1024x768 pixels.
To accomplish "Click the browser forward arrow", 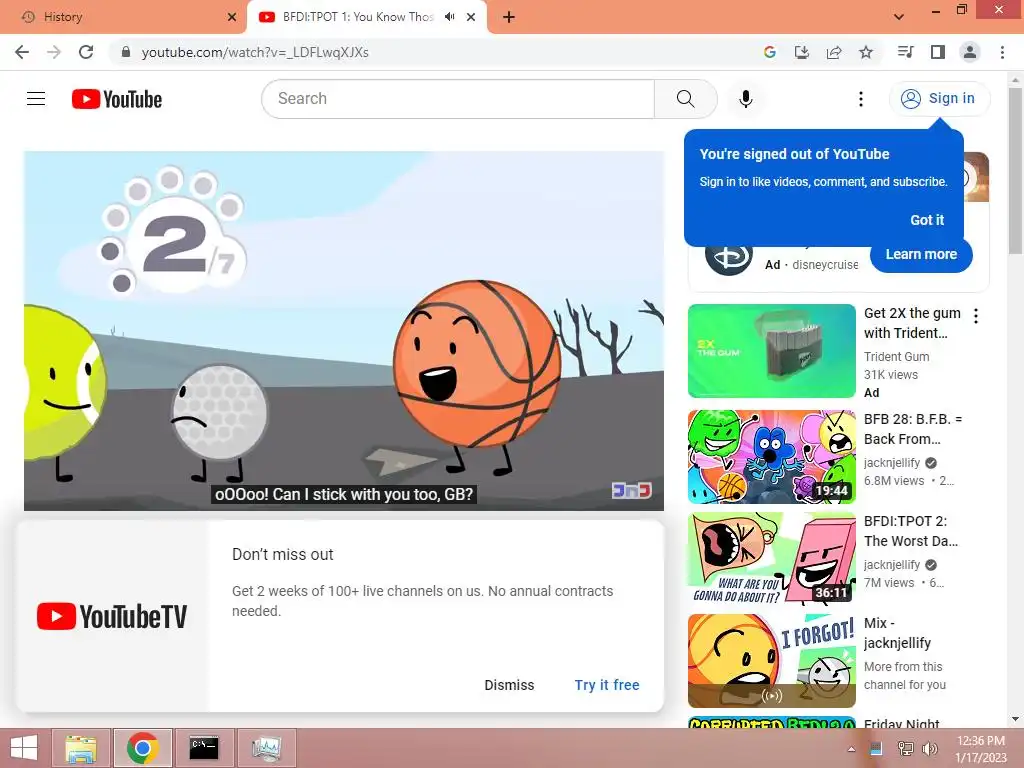I will [x=54, y=52].
